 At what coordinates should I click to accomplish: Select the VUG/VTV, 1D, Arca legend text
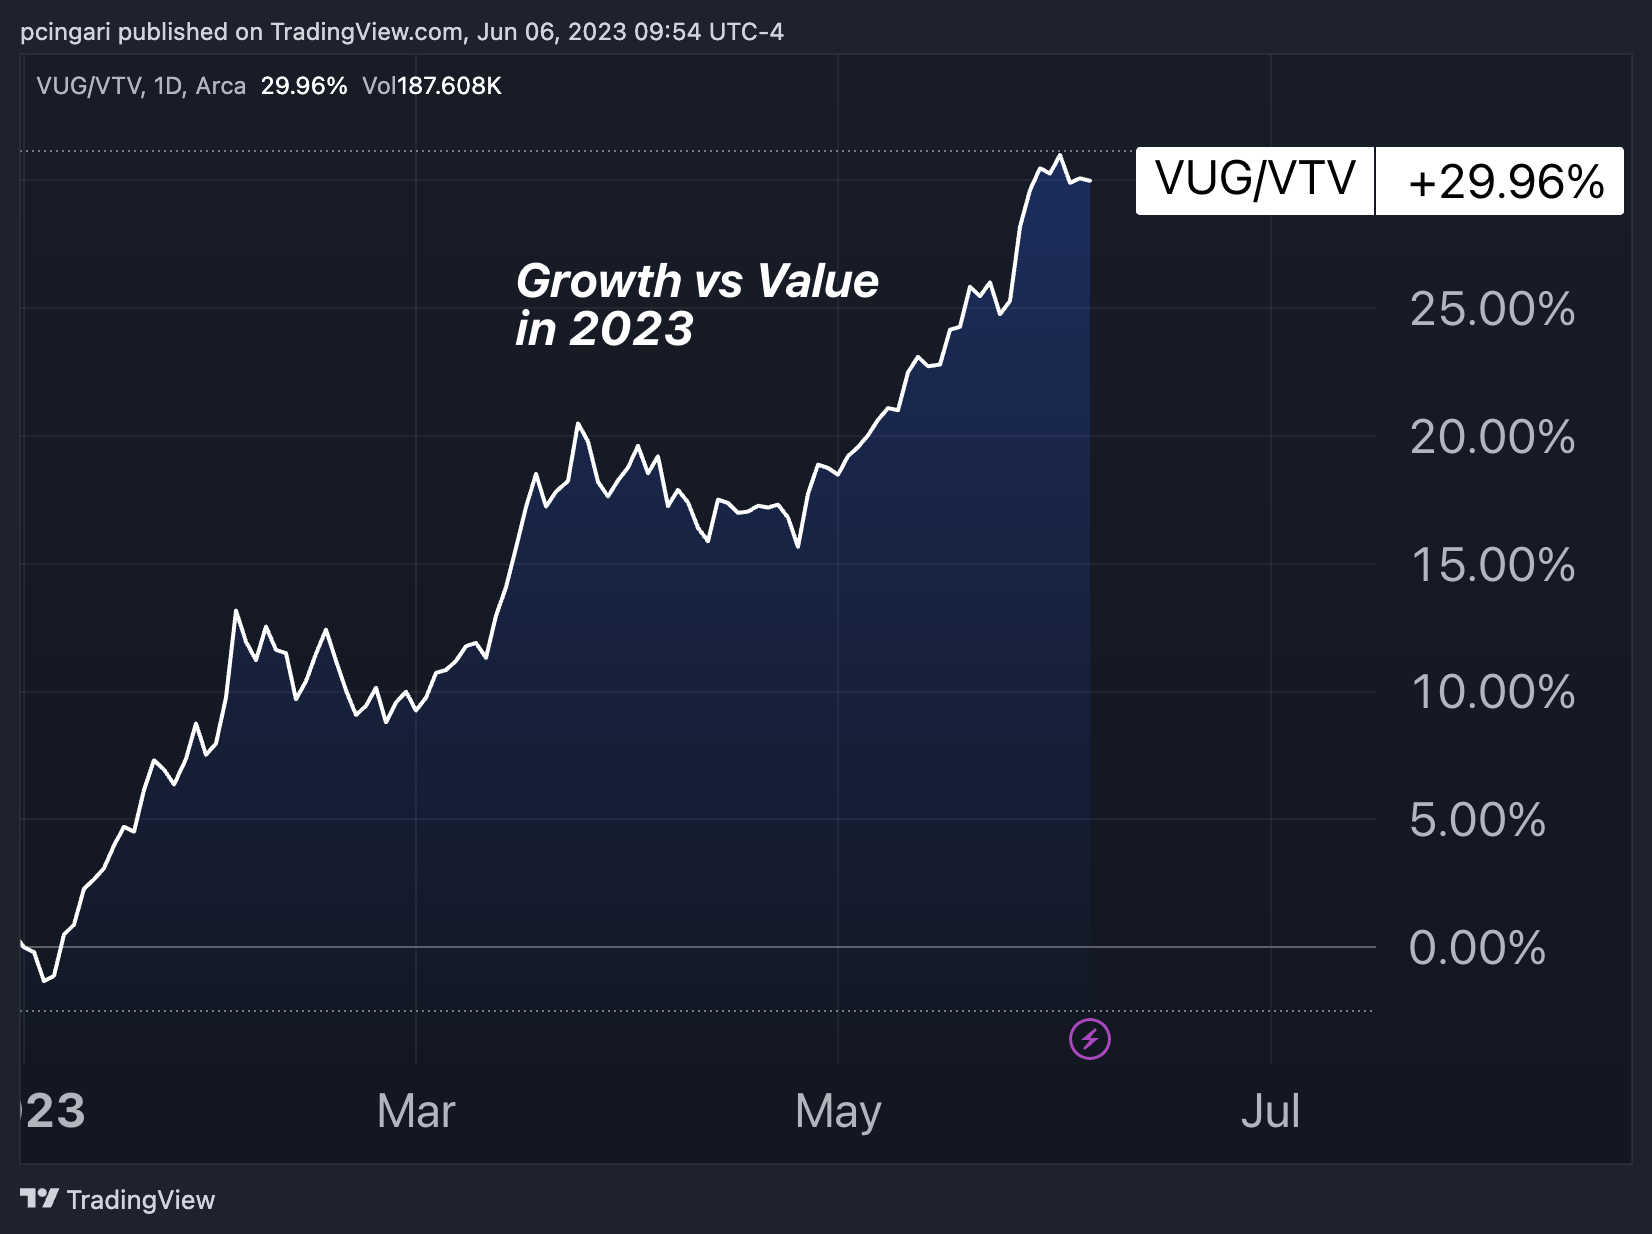click(141, 86)
